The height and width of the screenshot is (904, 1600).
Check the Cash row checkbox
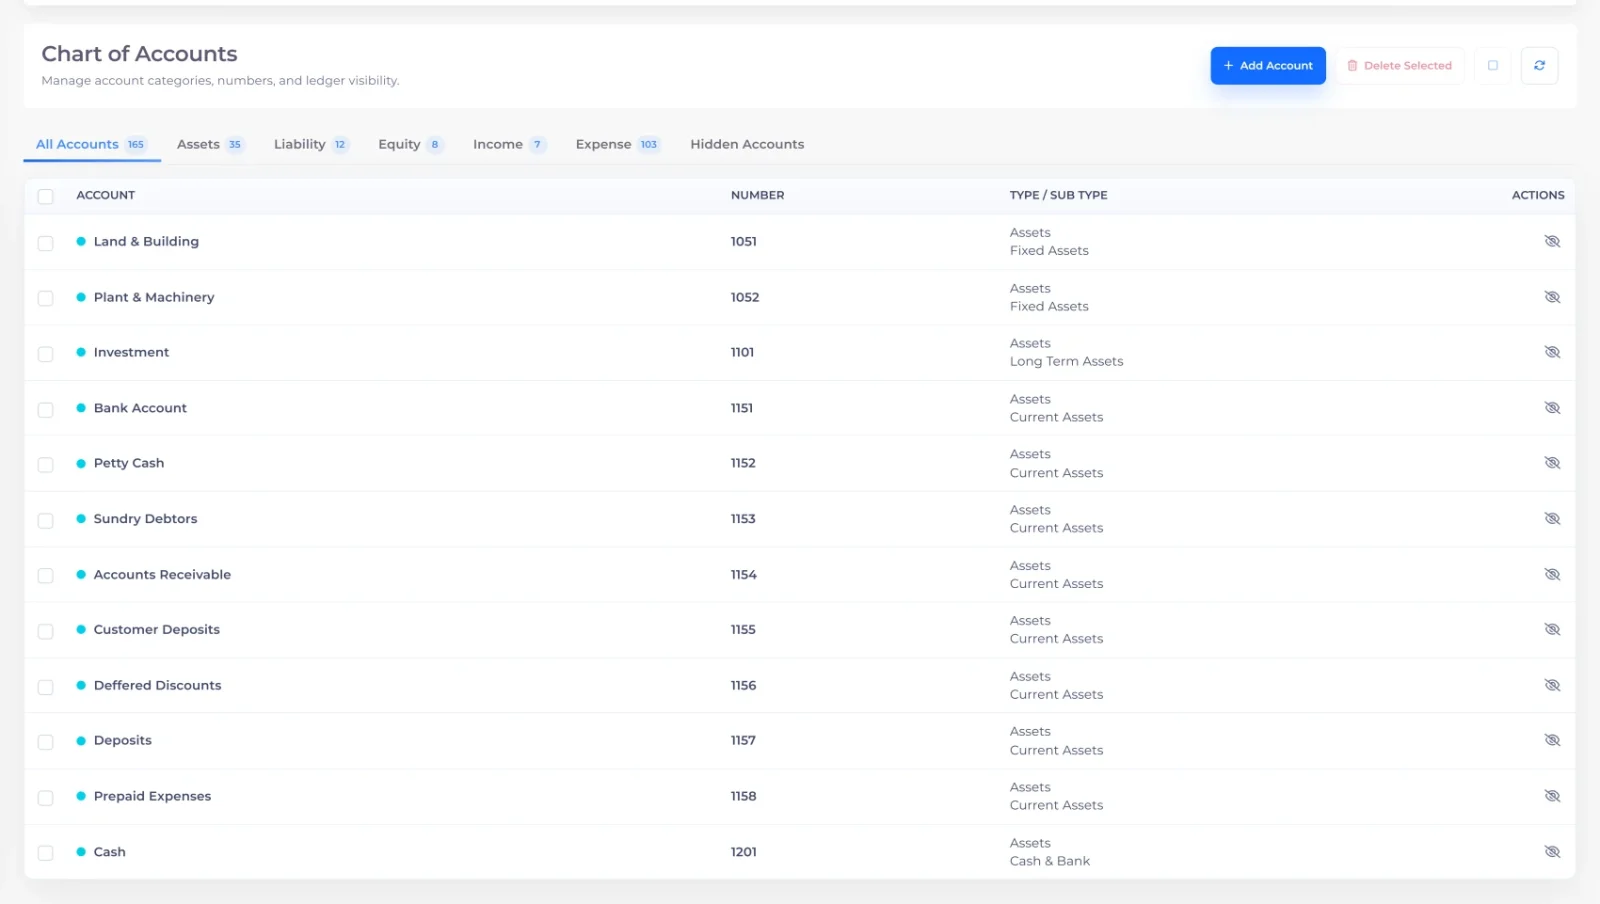pyautogui.click(x=45, y=853)
